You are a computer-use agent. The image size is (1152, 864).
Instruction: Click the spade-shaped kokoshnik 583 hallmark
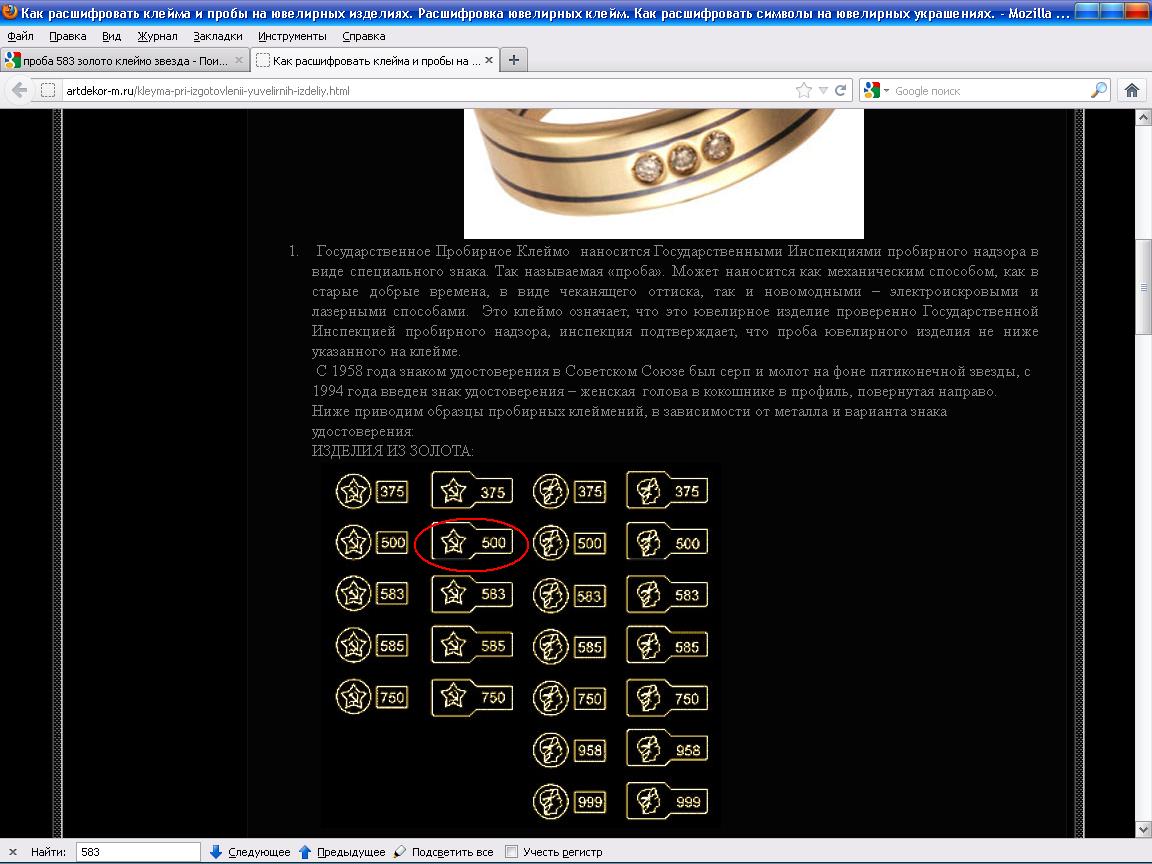tap(667, 594)
